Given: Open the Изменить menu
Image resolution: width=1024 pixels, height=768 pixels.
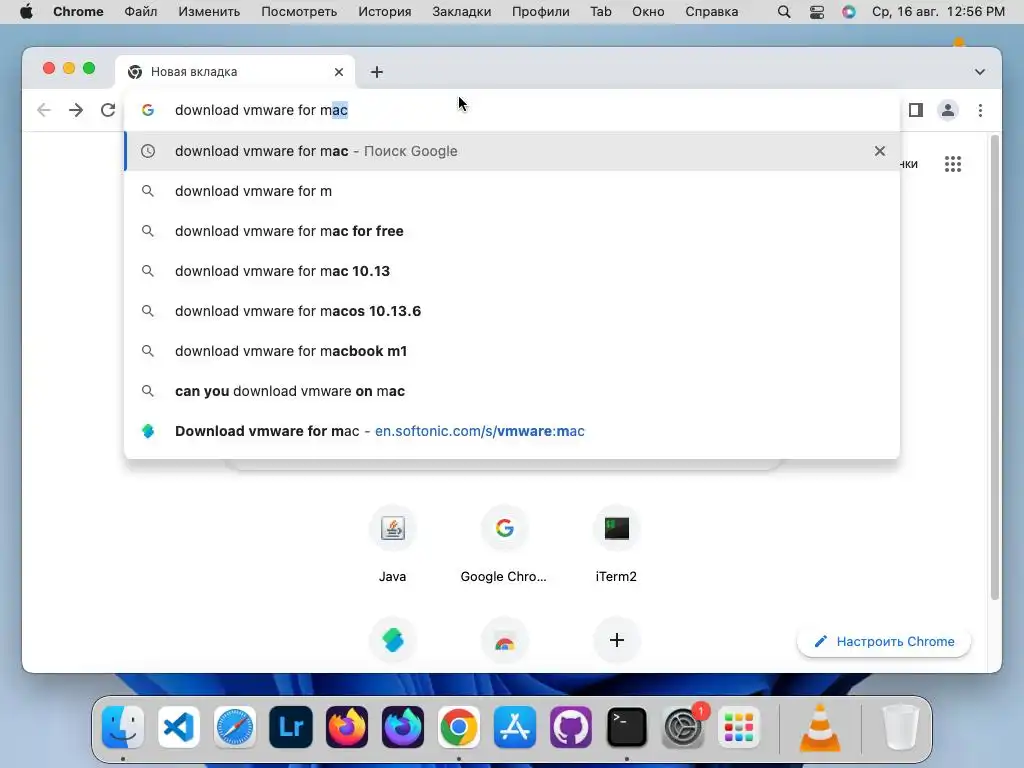Looking at the screenshot, I should pos(209,12).
